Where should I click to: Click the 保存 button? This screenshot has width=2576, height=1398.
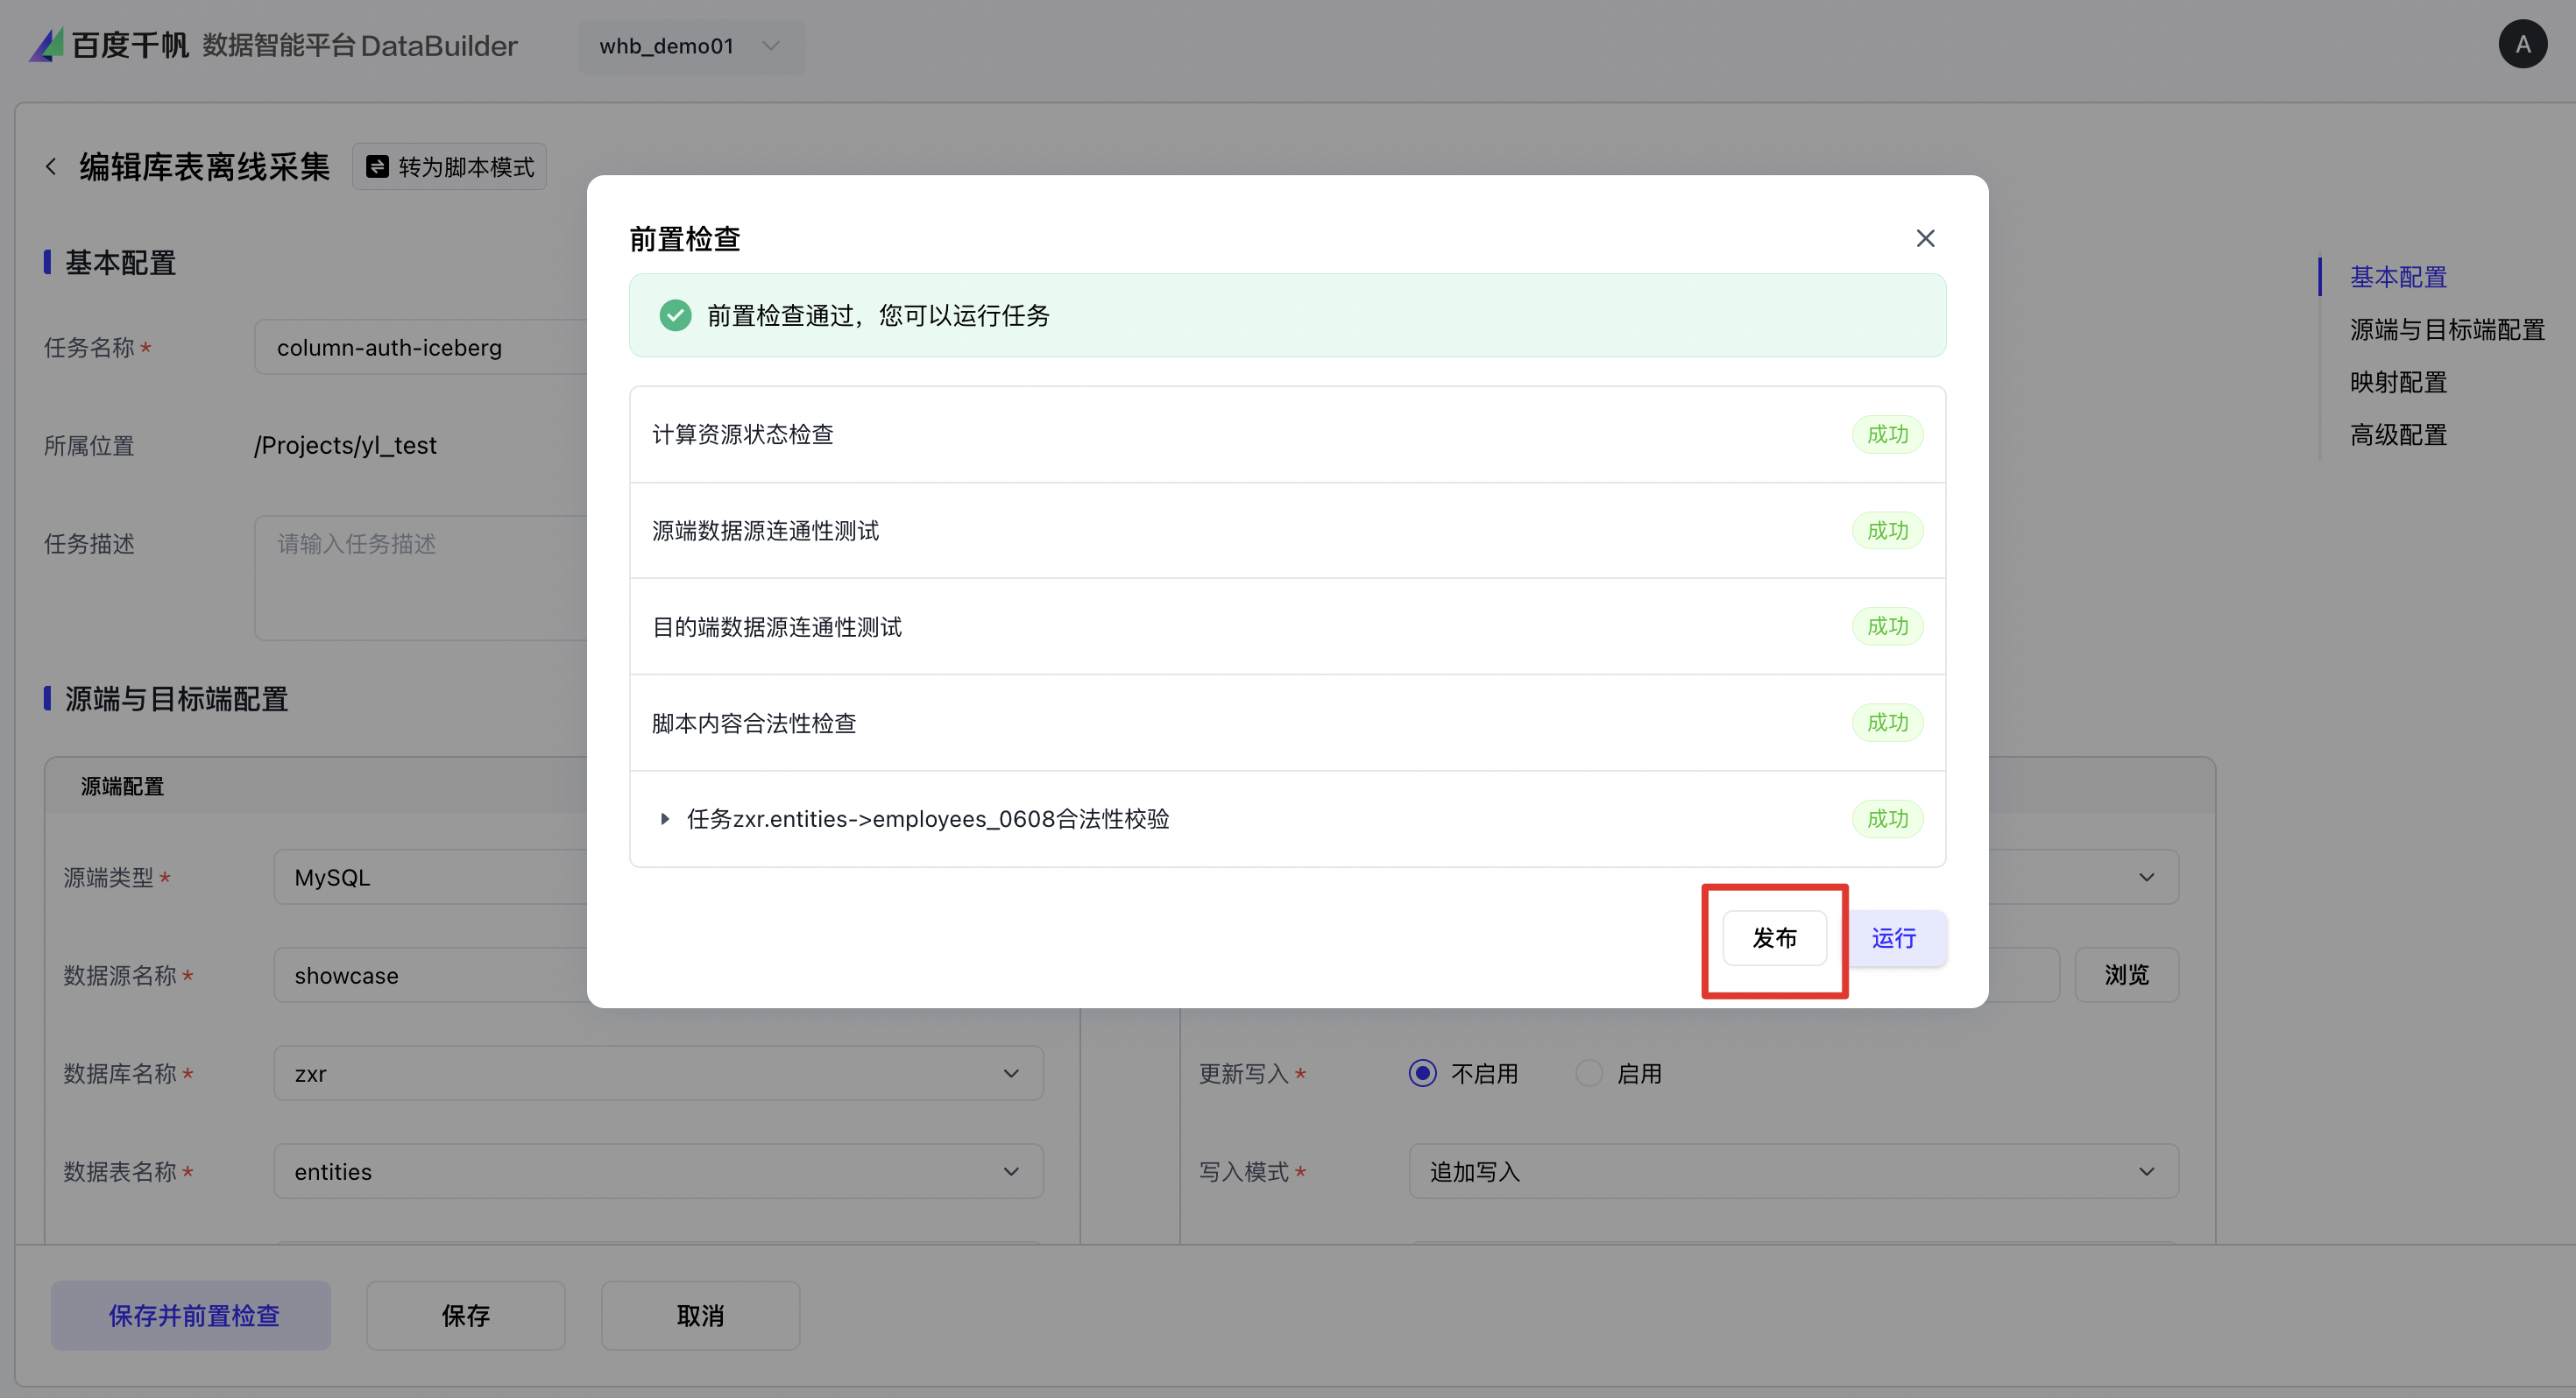click(466, 1315)
